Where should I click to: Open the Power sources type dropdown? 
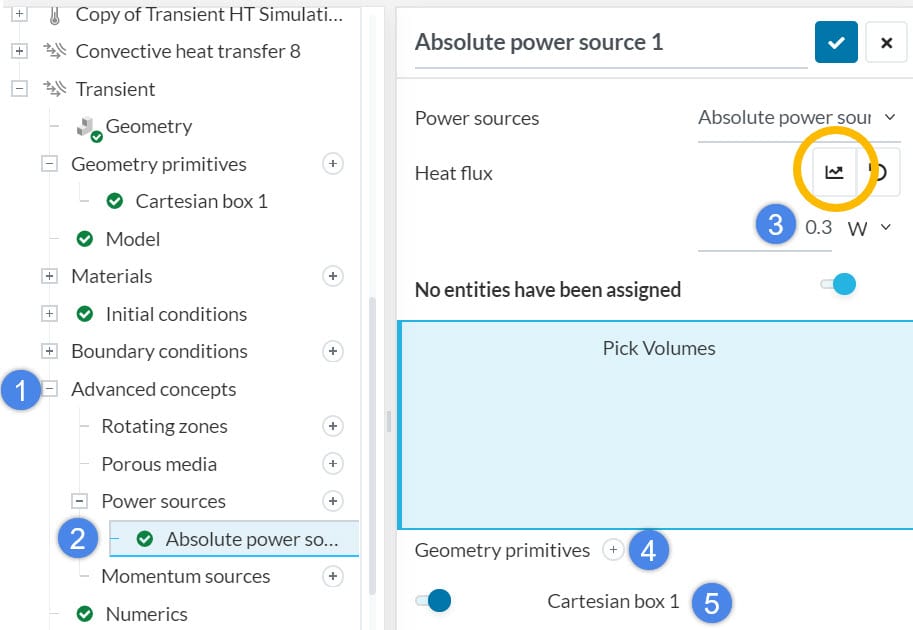798,118
